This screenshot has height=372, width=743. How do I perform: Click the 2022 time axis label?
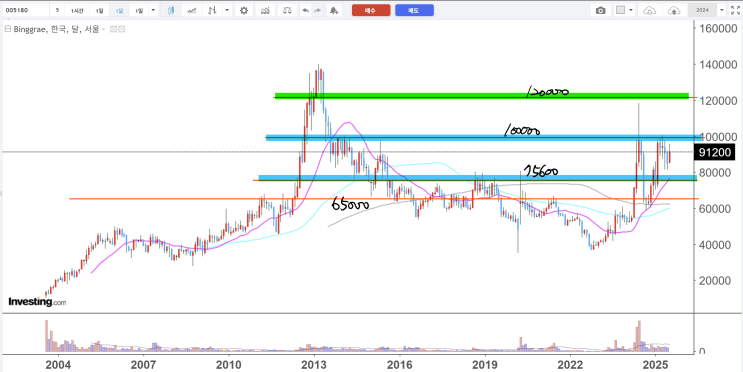(570, 365)
